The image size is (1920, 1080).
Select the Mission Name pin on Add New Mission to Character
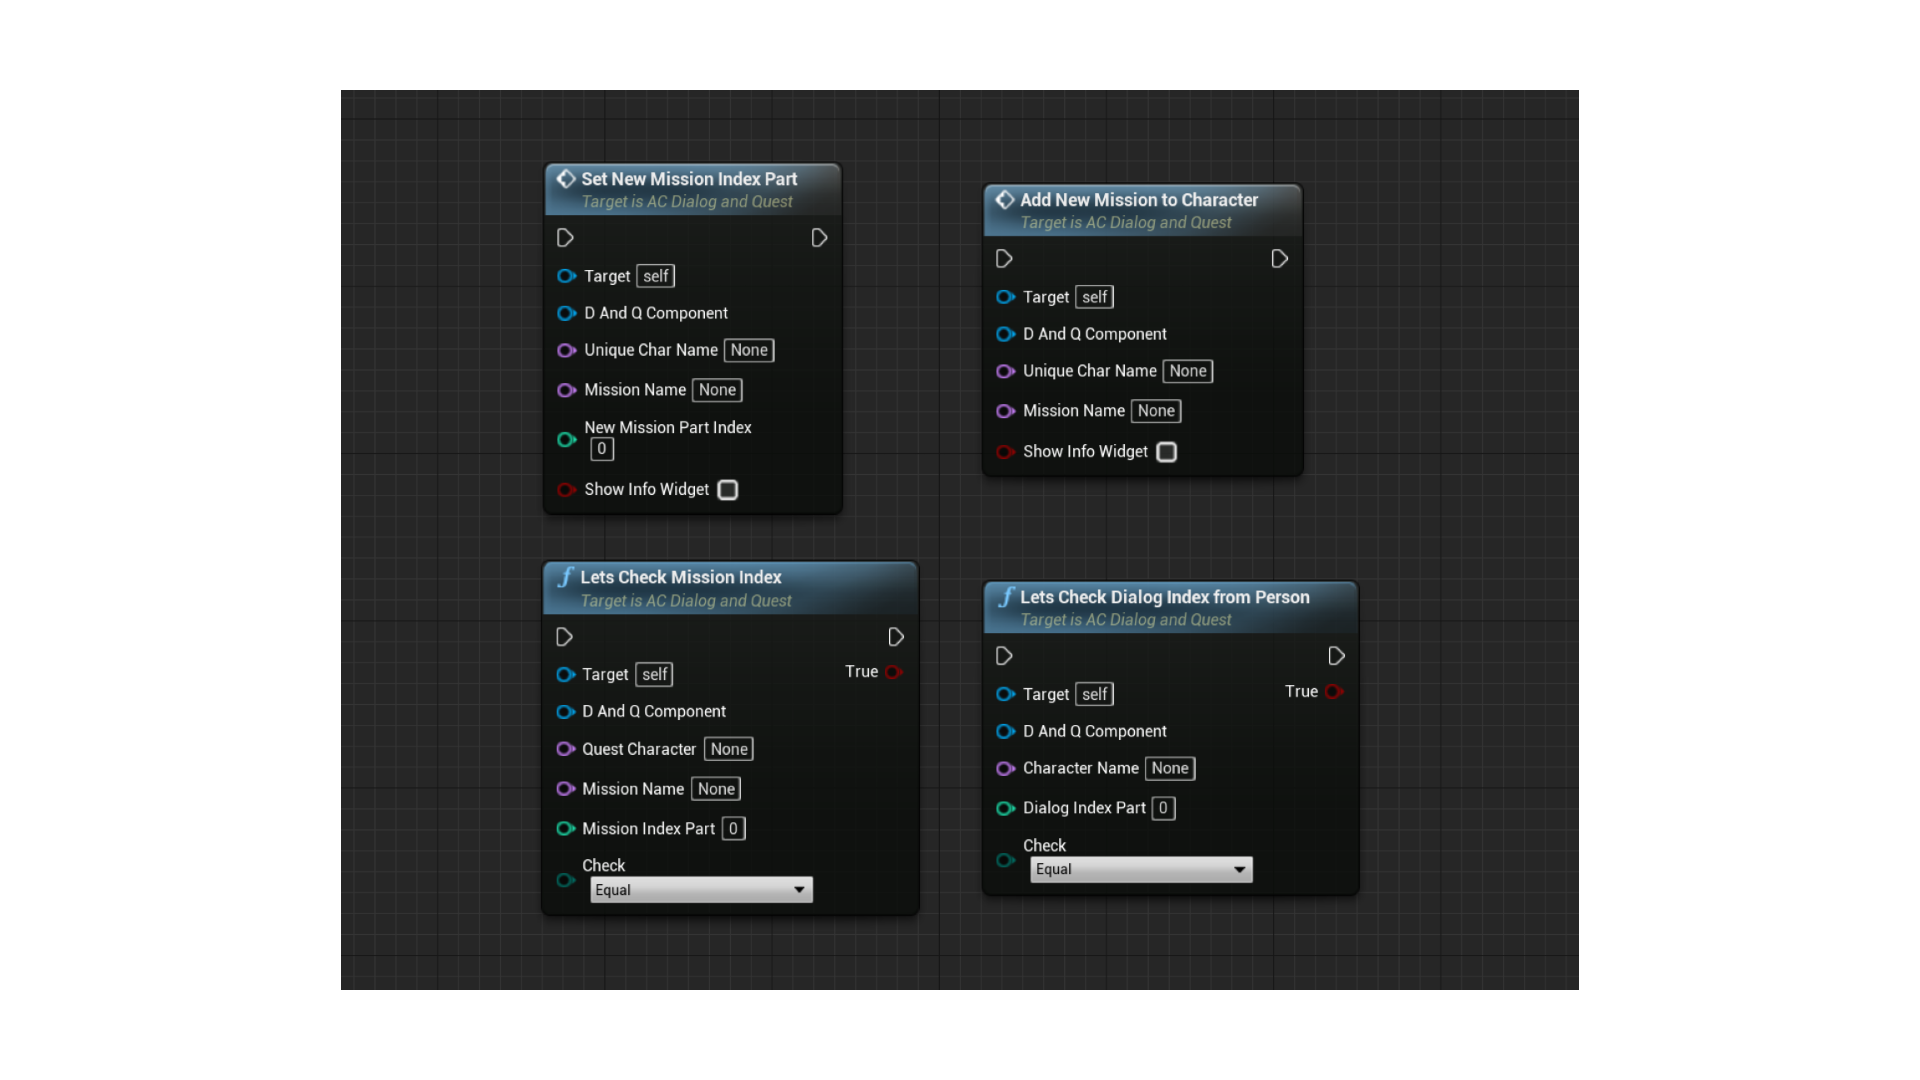[x=1005, y=411]
